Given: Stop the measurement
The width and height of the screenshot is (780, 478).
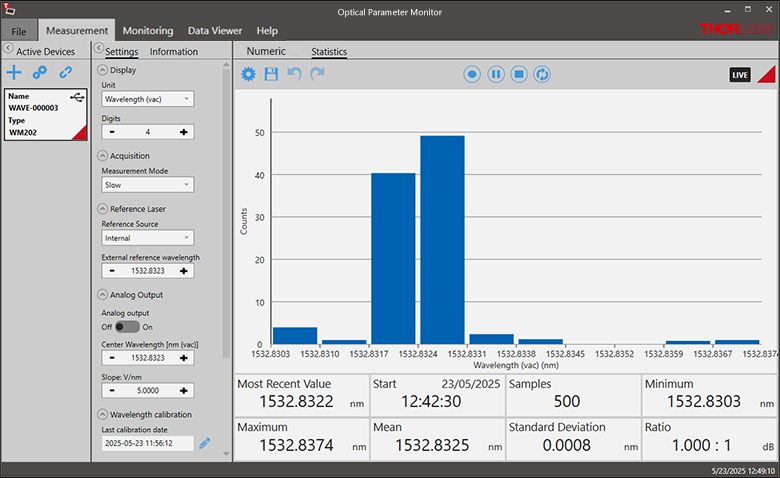Looking at the screenshot, I should click(519, 74).
